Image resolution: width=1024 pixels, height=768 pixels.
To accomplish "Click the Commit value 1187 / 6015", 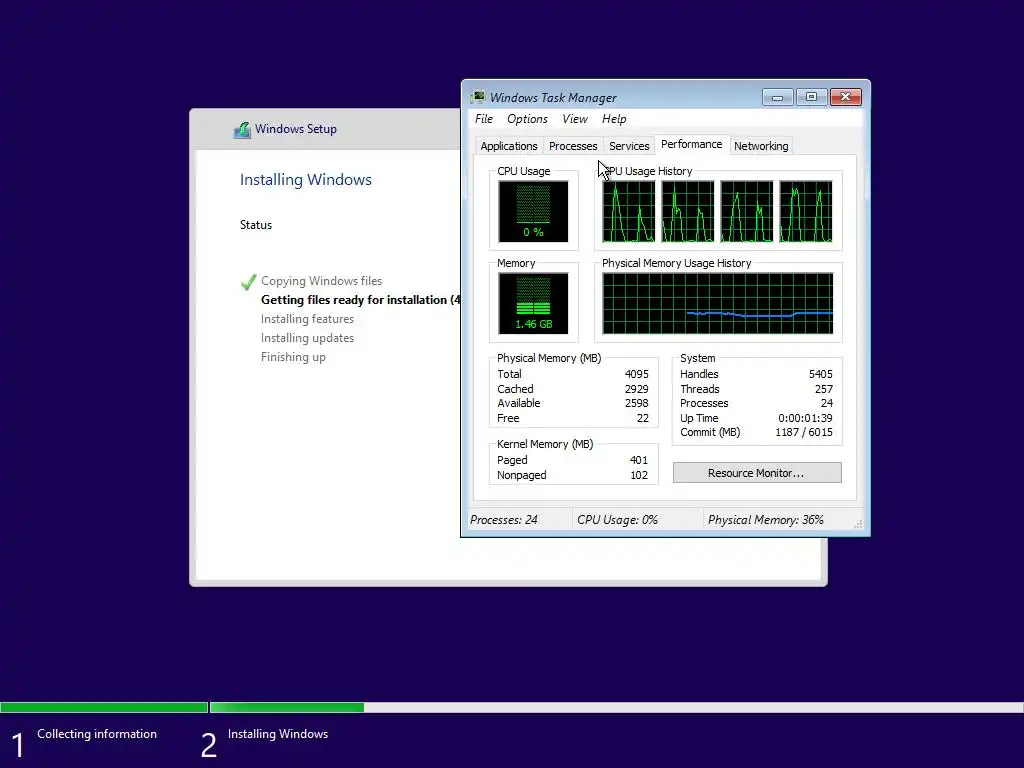I will pos(803,432).
